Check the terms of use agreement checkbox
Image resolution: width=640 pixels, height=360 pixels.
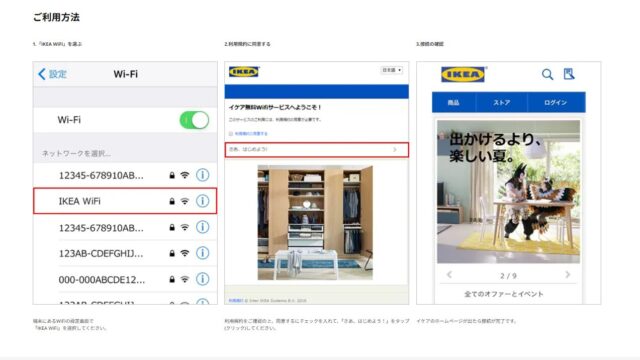coord(231,133)
